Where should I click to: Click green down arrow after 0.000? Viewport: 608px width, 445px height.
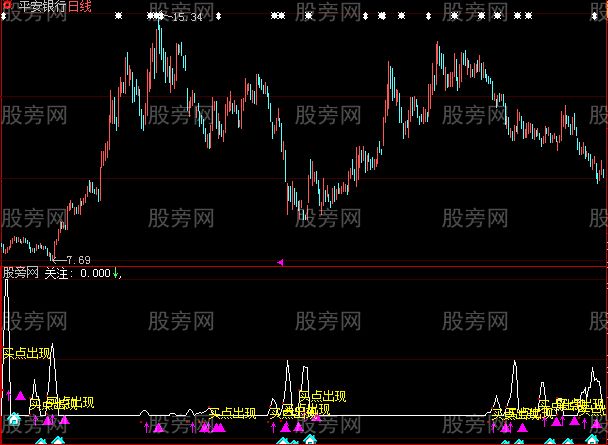(x=115, y=273)
